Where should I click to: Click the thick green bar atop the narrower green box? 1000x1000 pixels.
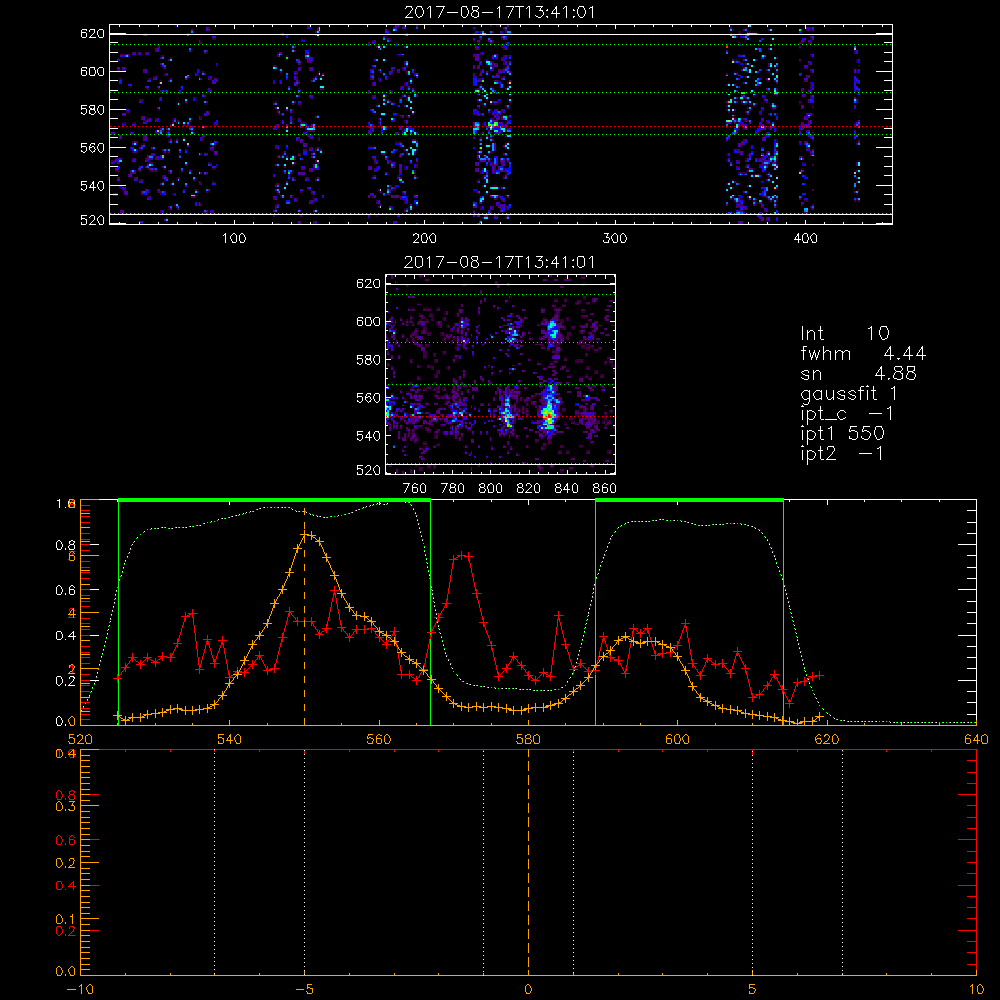click(x=689, y=500)
